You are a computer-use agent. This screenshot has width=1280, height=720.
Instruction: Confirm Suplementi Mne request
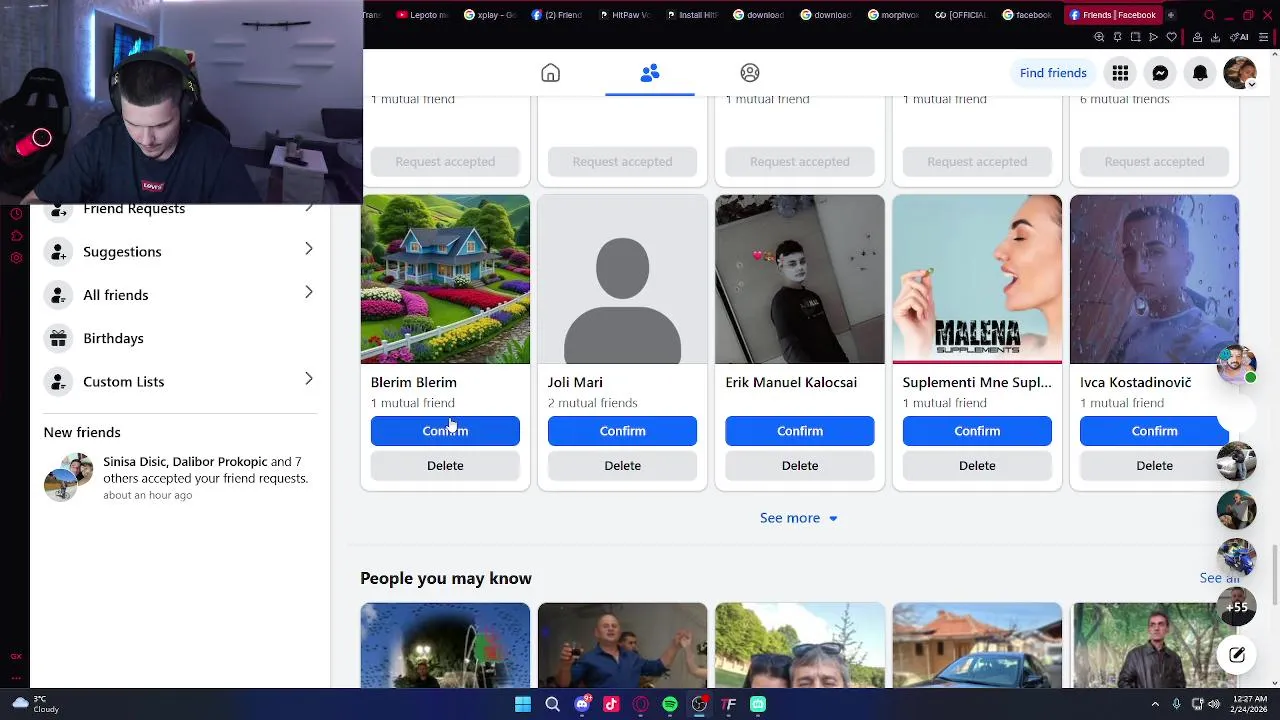coord(977,431)
